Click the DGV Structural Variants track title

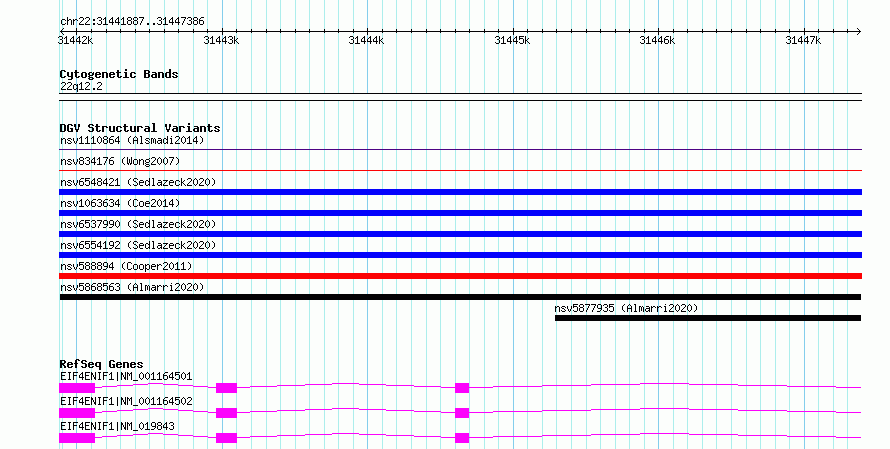point(140,128)
